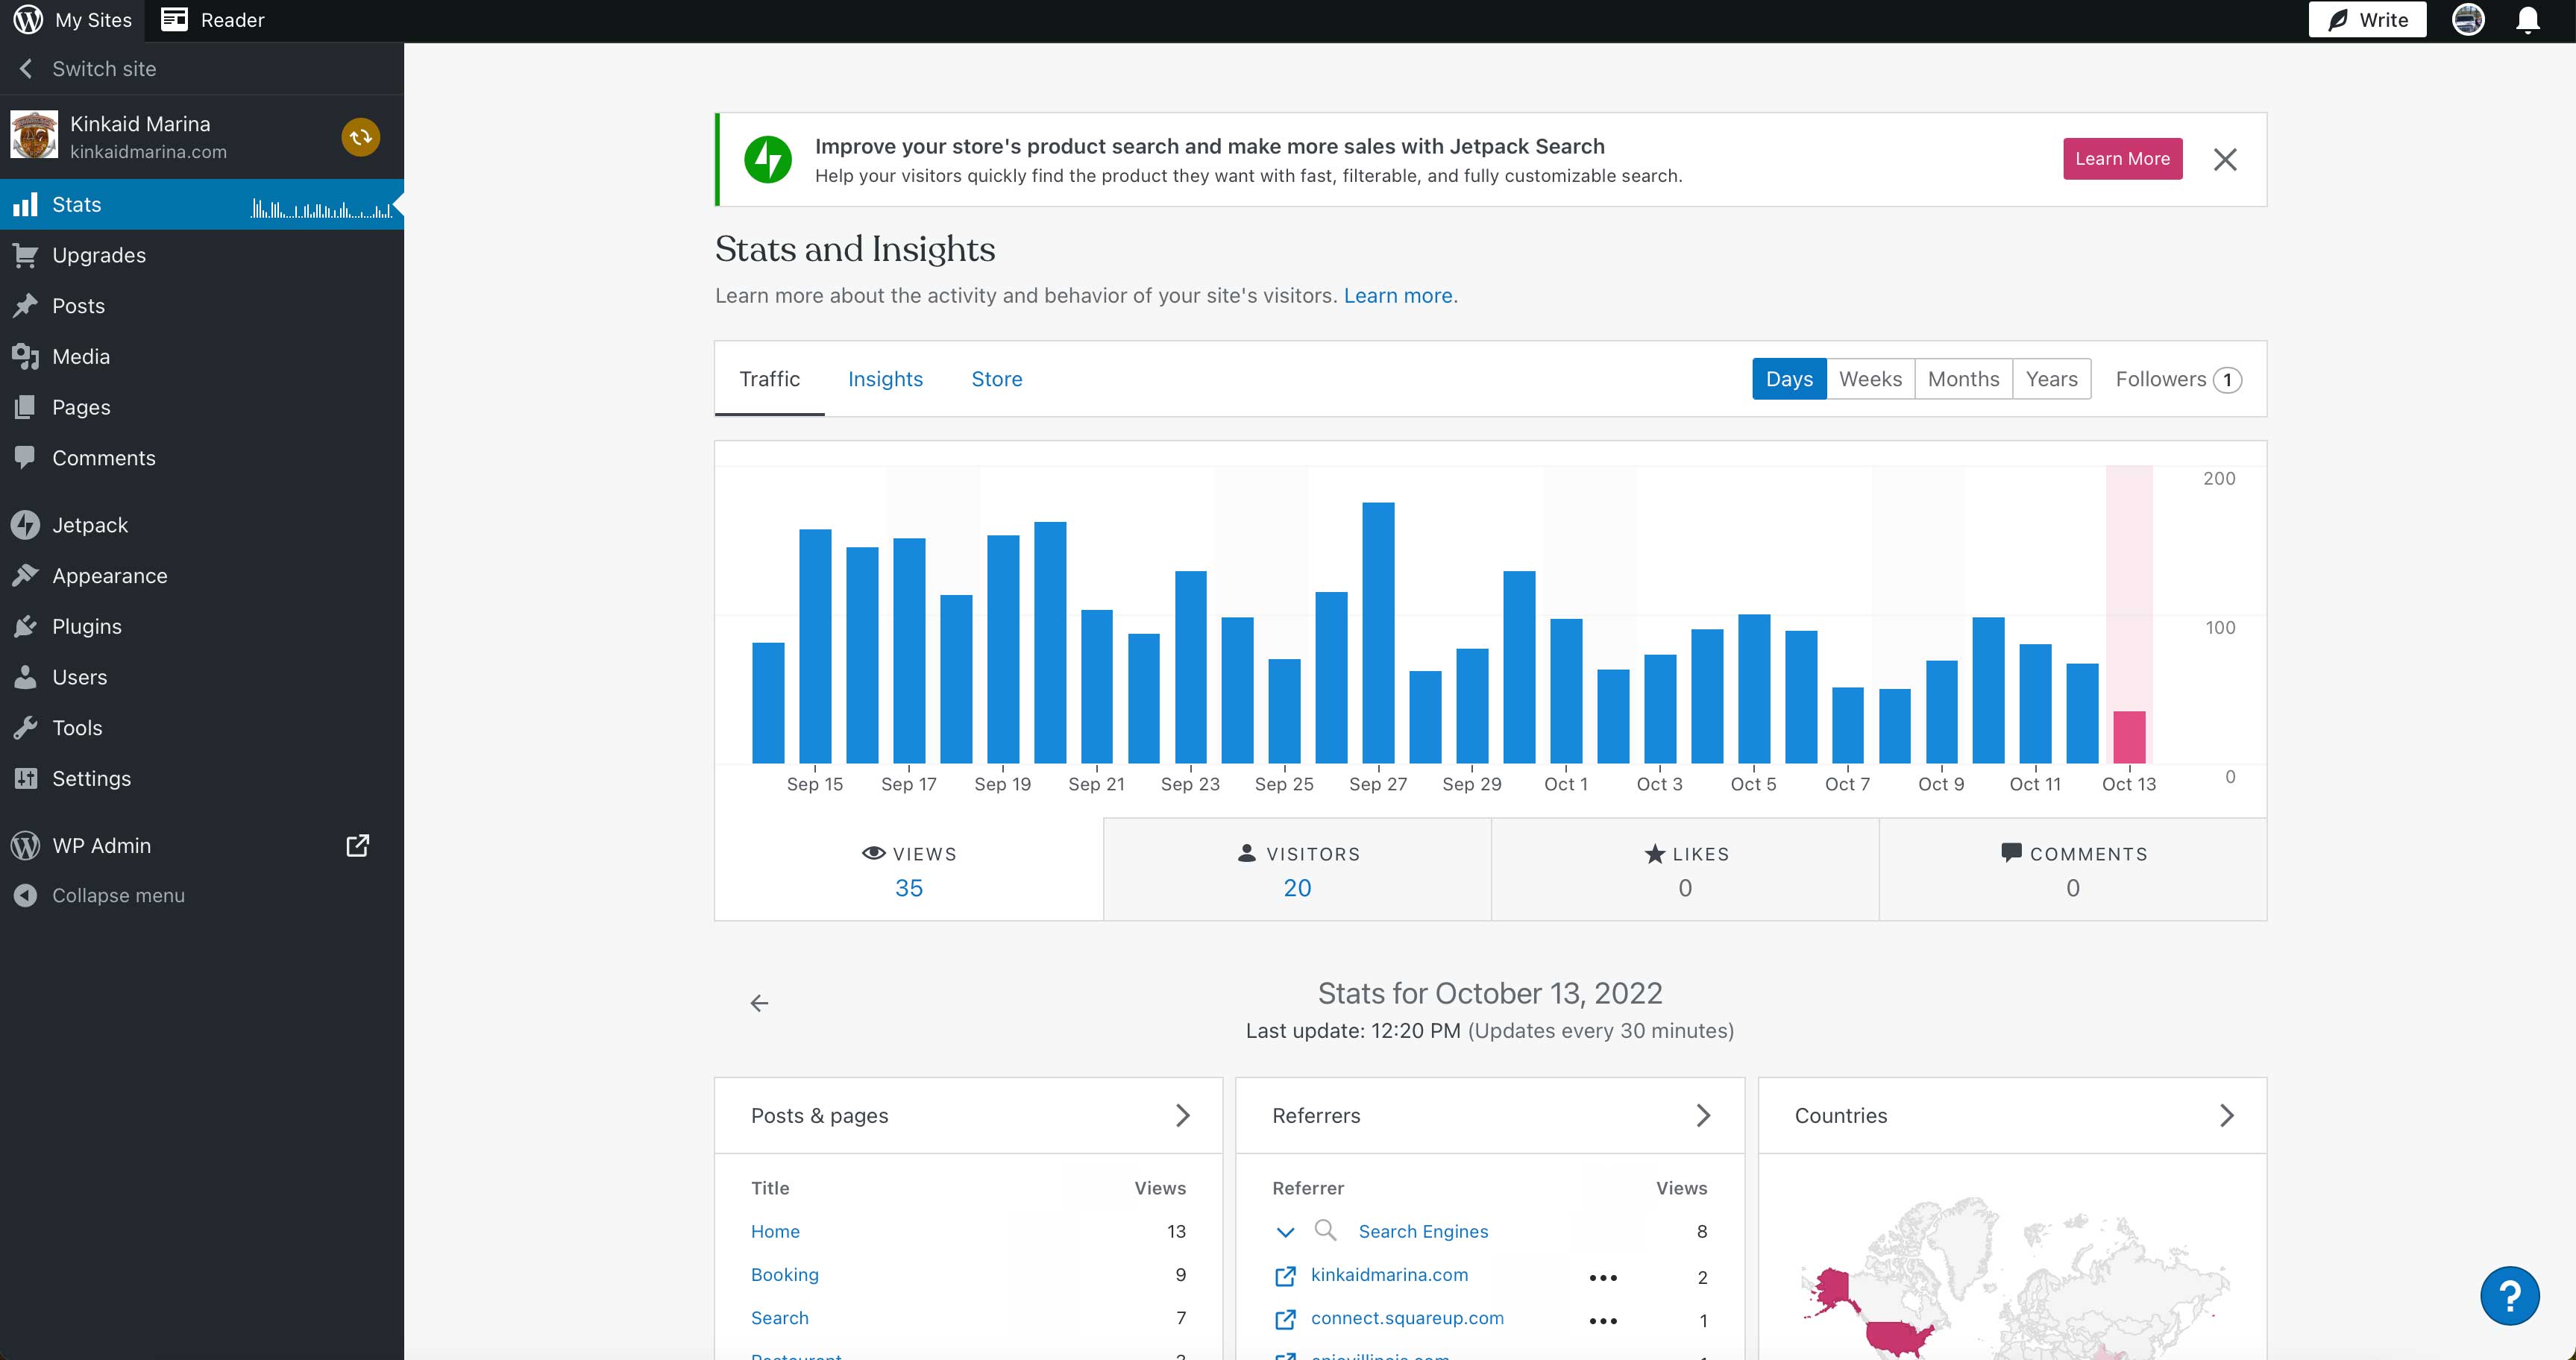Image resolution: width=2576 pixels, height=1360 pixels.
Task: Open the Stats section in the sidebar
Action: tap(76, 204)
